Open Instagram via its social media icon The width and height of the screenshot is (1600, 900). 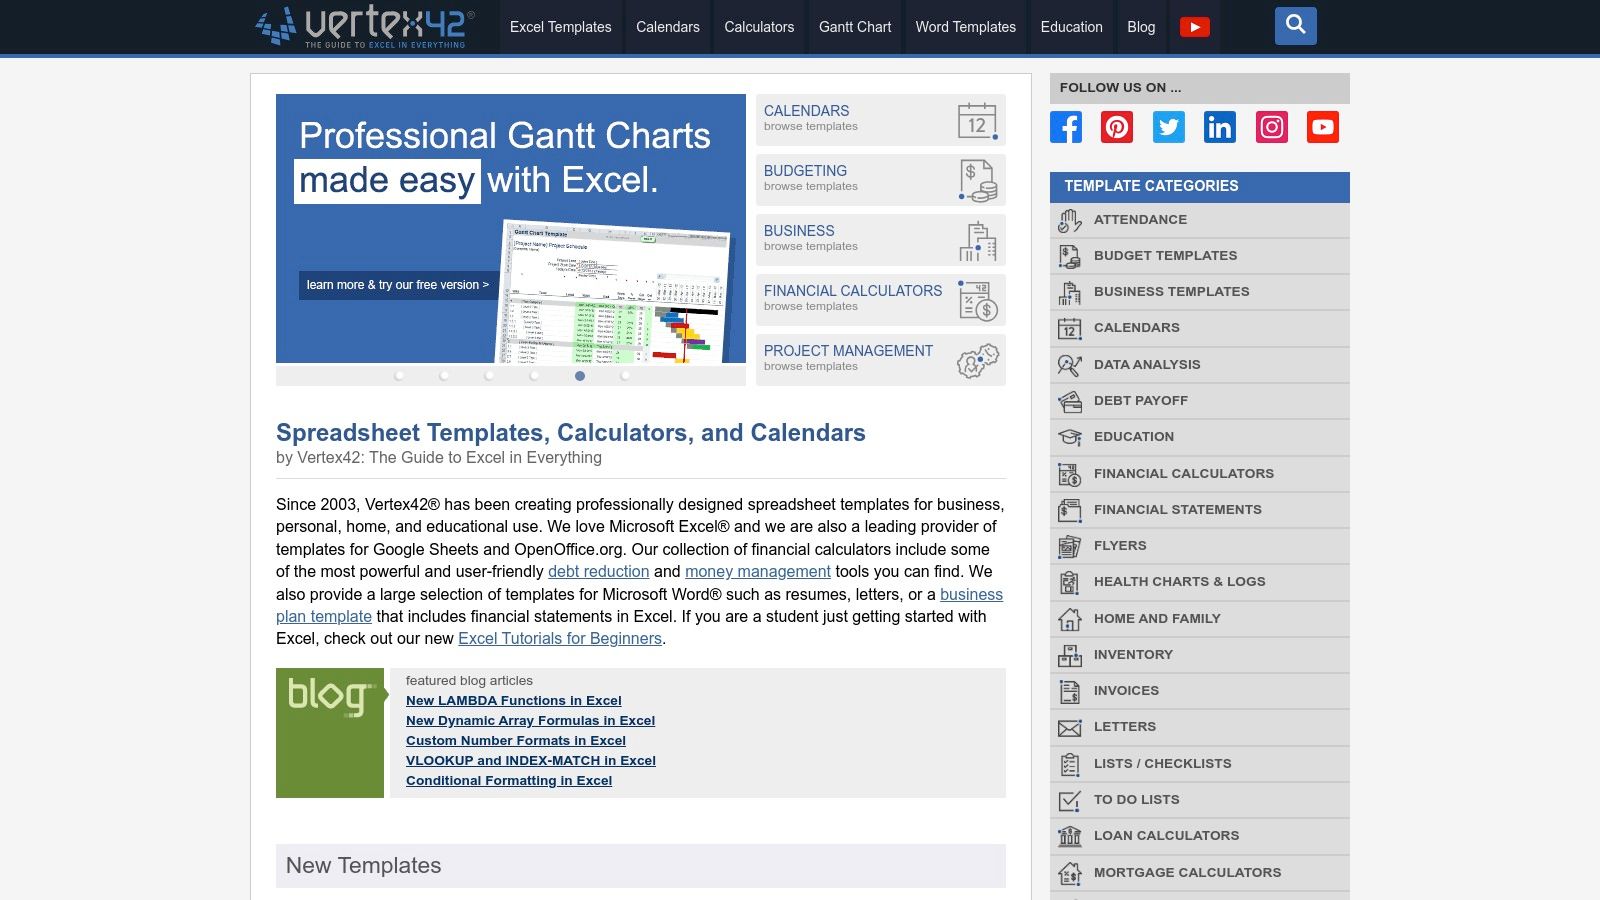tap(1271, 127)
